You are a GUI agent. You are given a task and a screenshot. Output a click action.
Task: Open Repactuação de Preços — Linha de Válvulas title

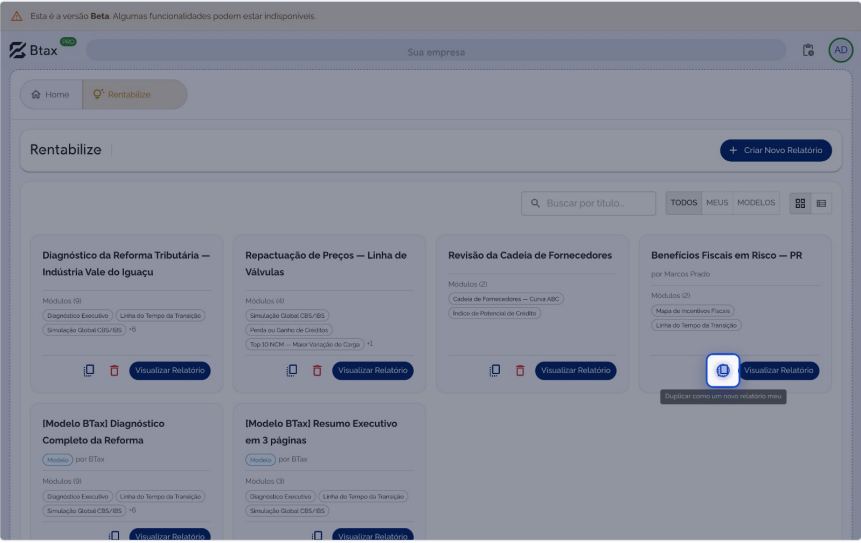(x=326, y=264)
